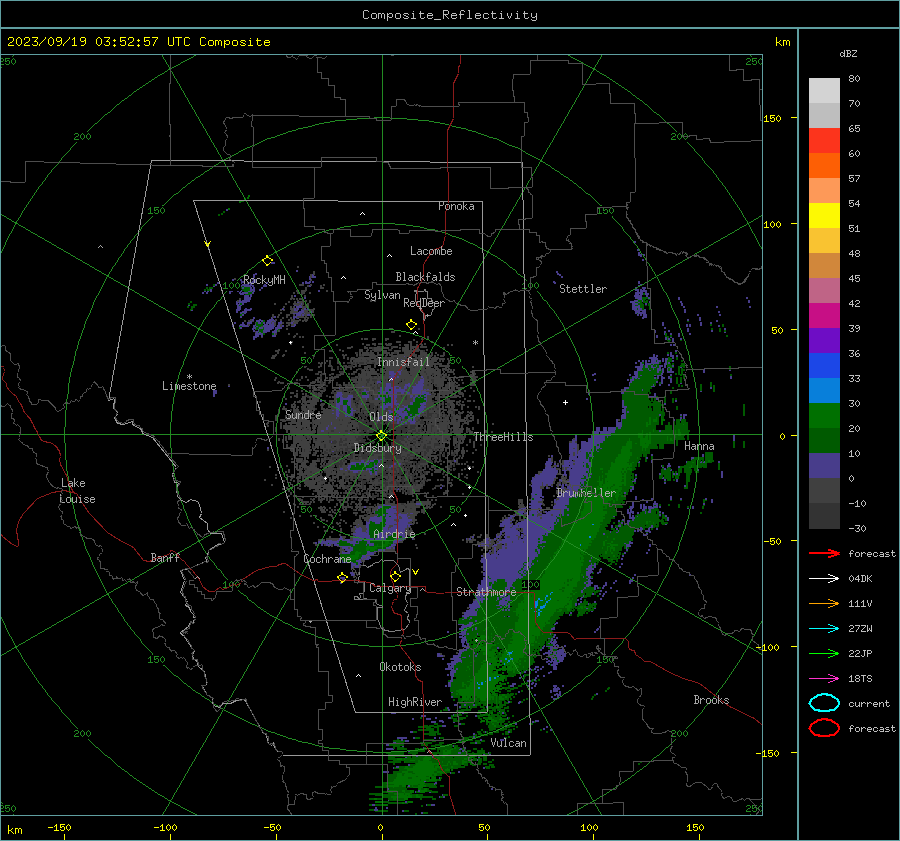This screenshot has height=841, width=900.
Task: Click the Airdrie city label
Action: click(394, 534)
